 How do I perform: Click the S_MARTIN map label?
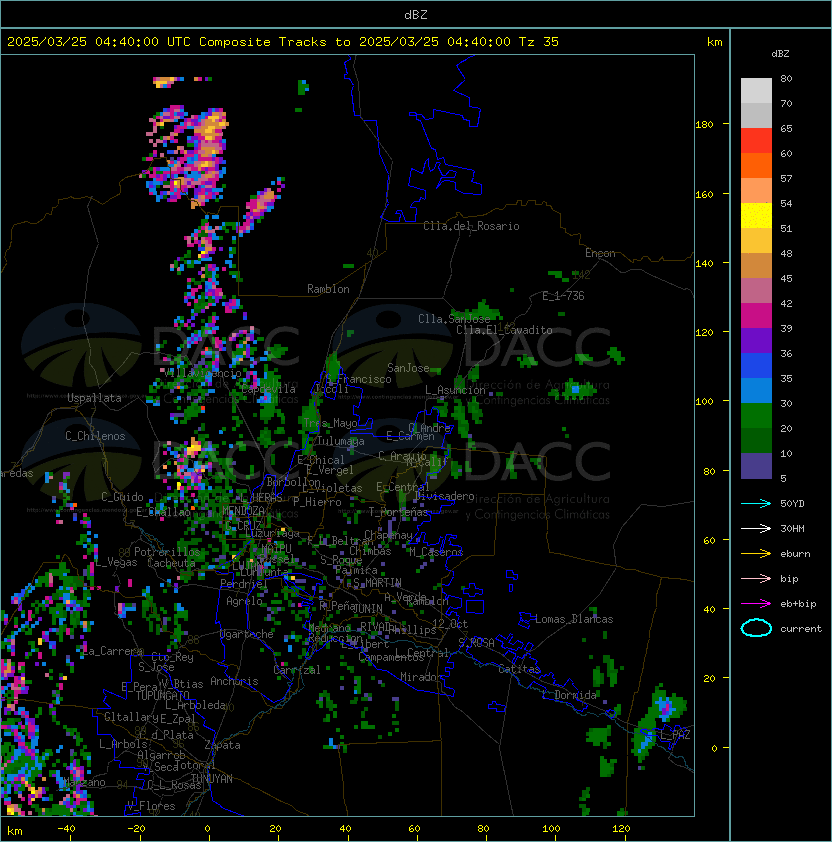pos(377,583)
